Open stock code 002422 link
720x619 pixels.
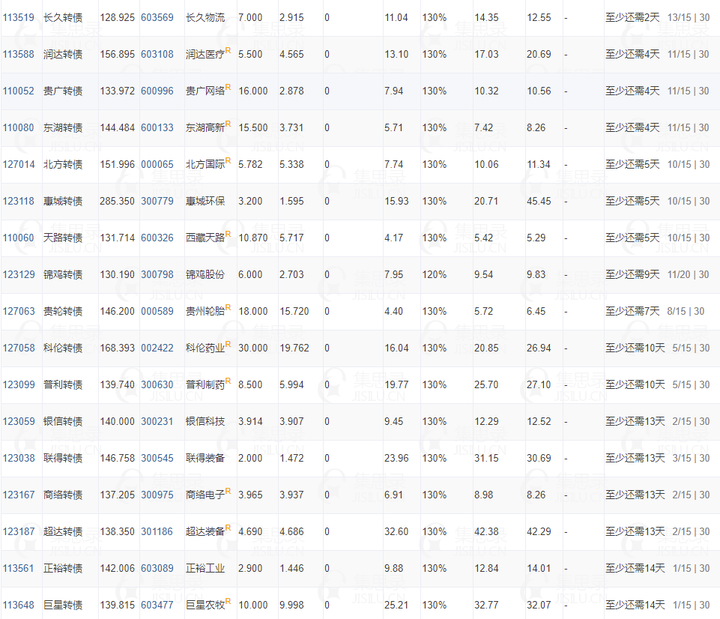point(157,348)
